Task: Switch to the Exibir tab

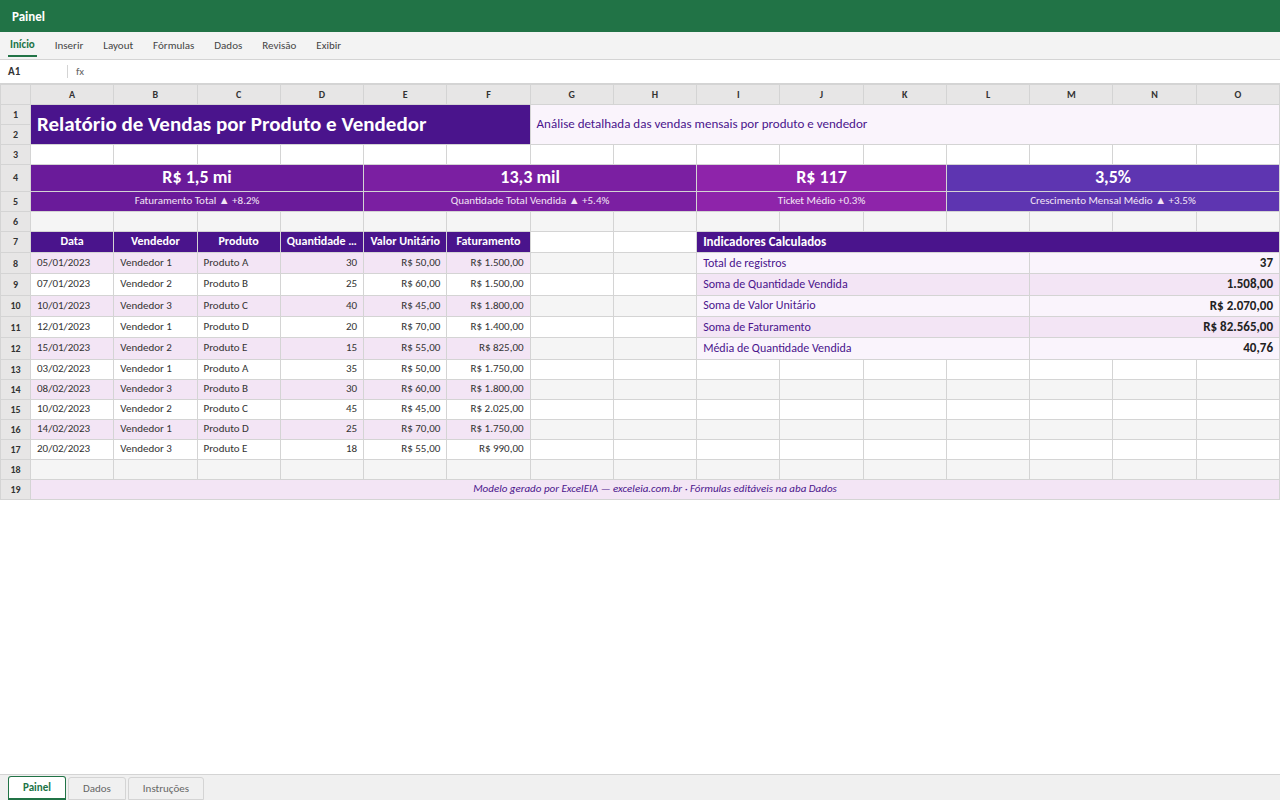Action: (x=328, y=45)
